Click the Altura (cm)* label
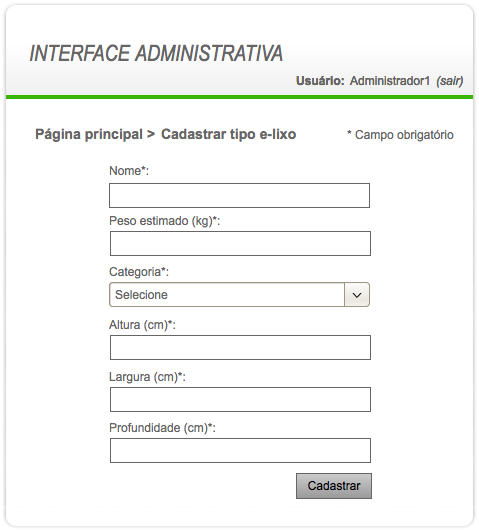This screenshot has width=479, height=530. (x=142, y=325)
